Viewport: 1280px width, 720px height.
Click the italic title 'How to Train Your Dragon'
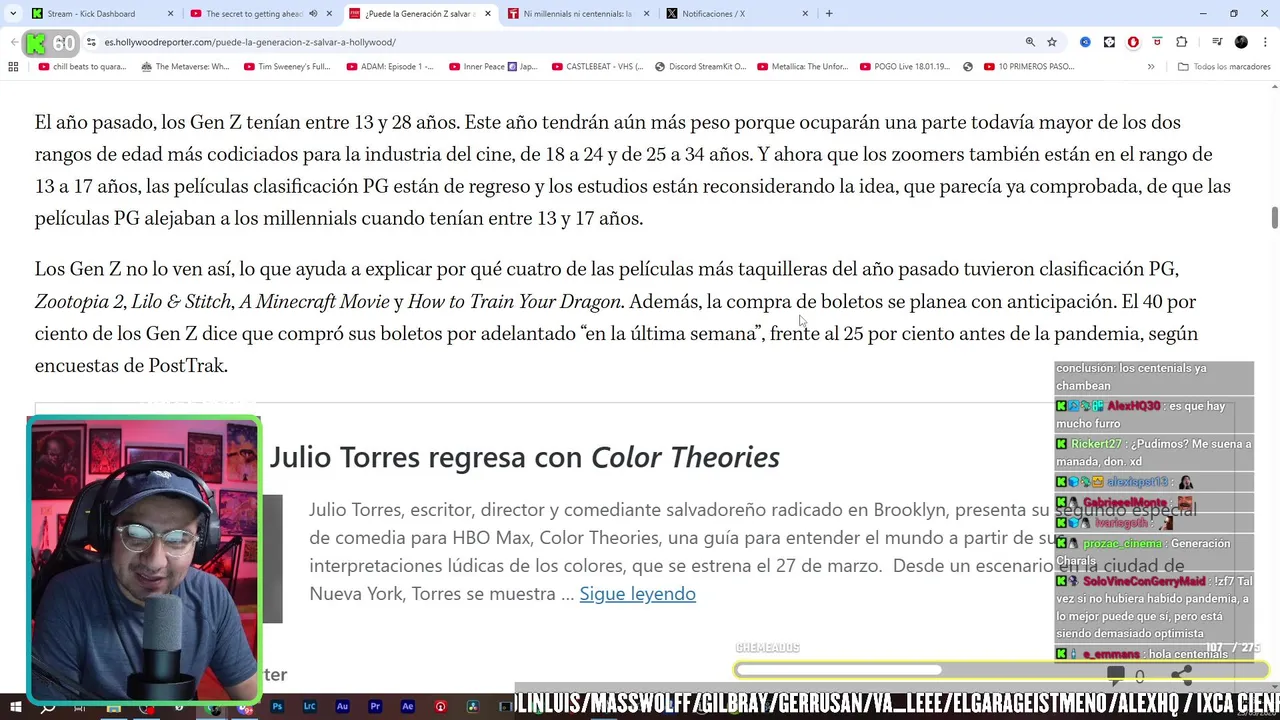[514, 302]
